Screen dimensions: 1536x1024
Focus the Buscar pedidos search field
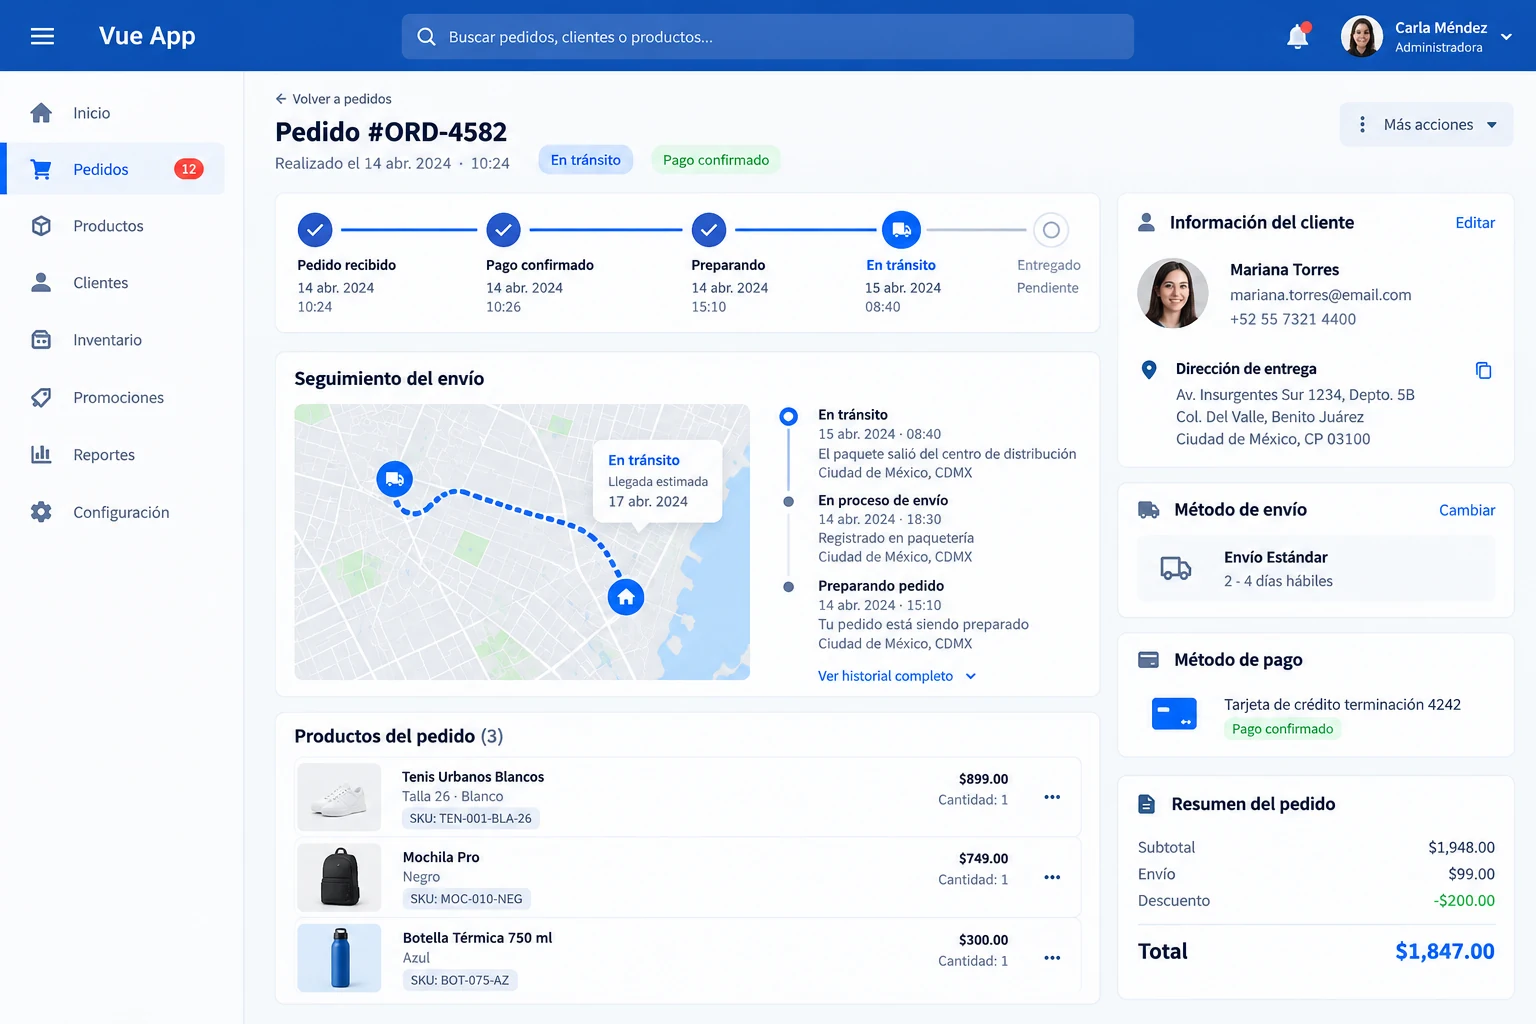coord(768,37)
